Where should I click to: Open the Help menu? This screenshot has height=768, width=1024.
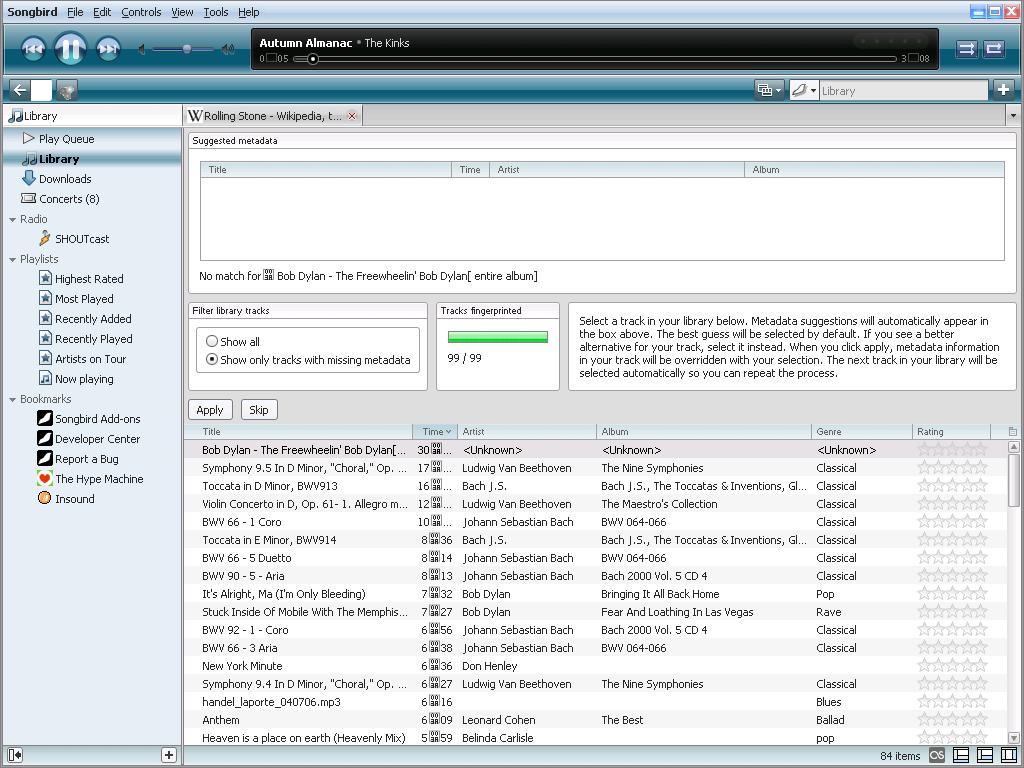[x=248, y=12]
